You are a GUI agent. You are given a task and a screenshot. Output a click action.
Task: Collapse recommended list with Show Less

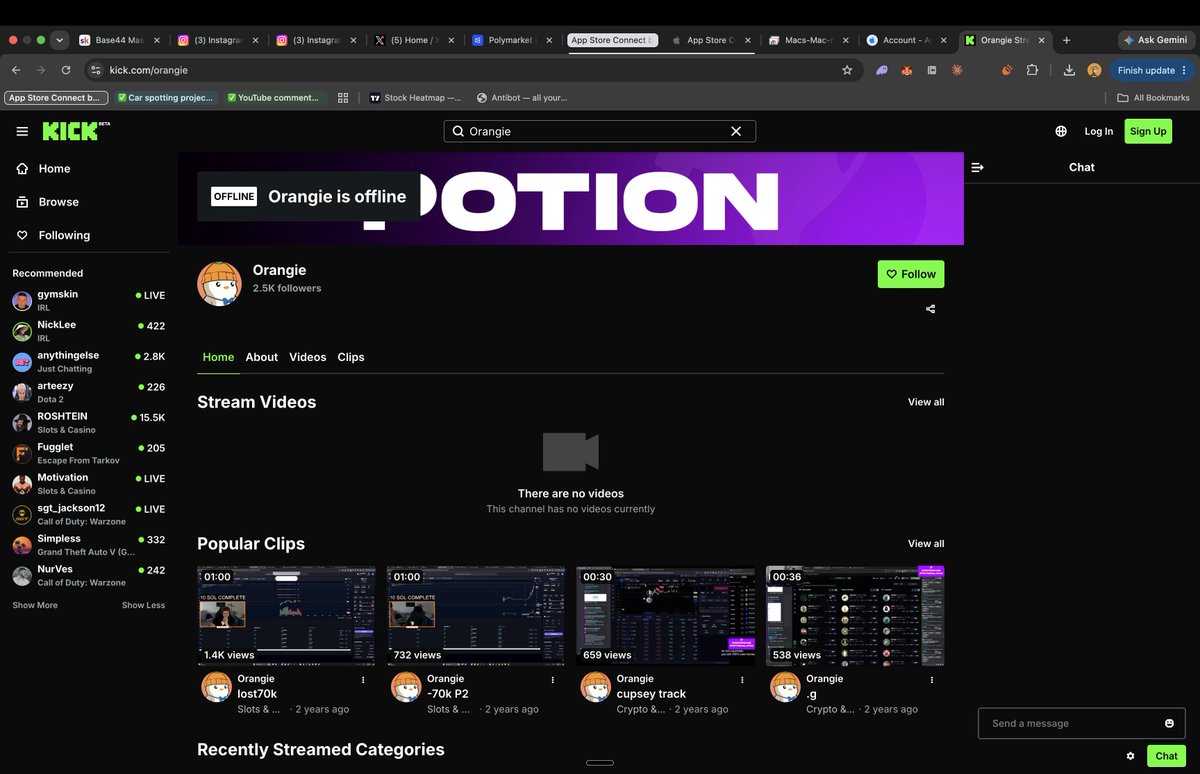click(144, 605)
